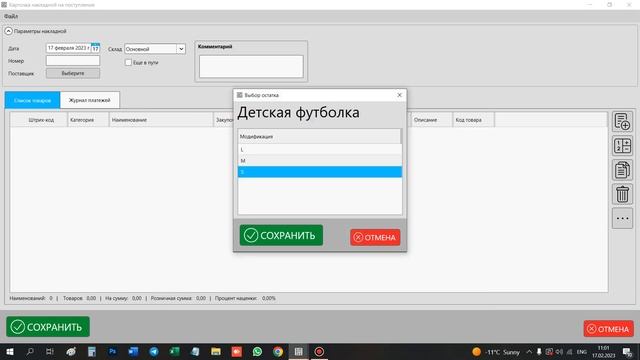Click red ОТМЕНА in the dialog
This screenshot has width=640, height=360.
(x=375, y=237)
